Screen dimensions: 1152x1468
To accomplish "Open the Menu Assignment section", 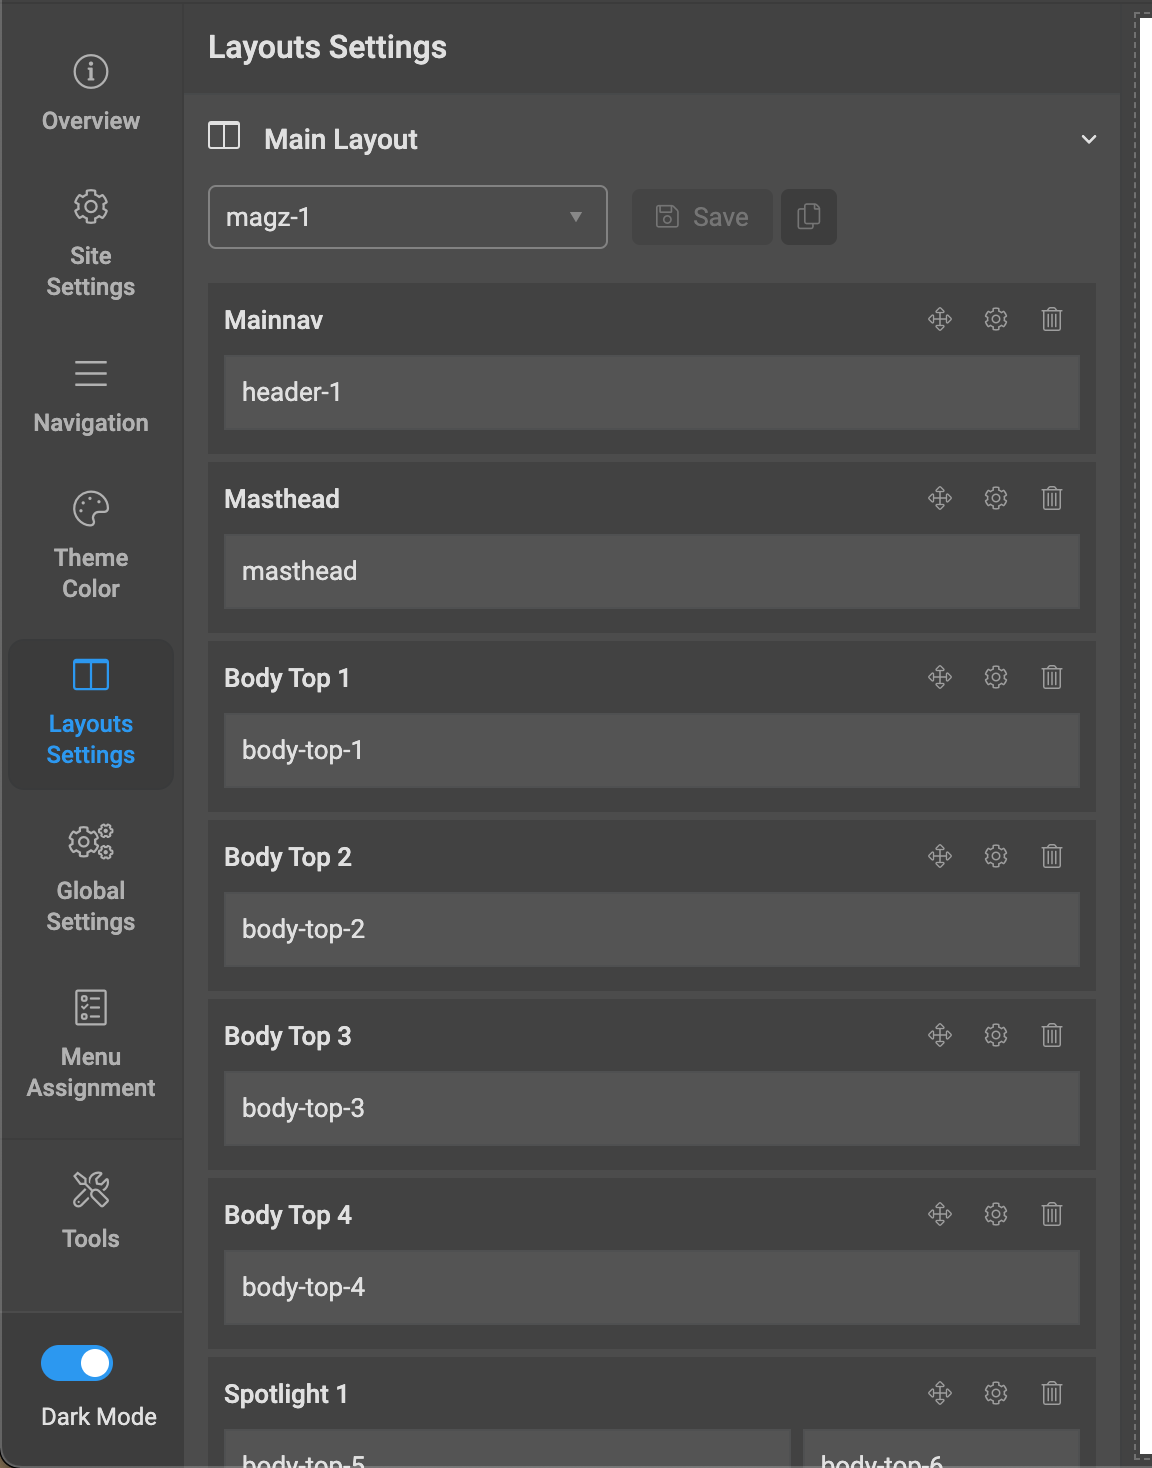I will pyautogui.click(x=91, y=1045).
